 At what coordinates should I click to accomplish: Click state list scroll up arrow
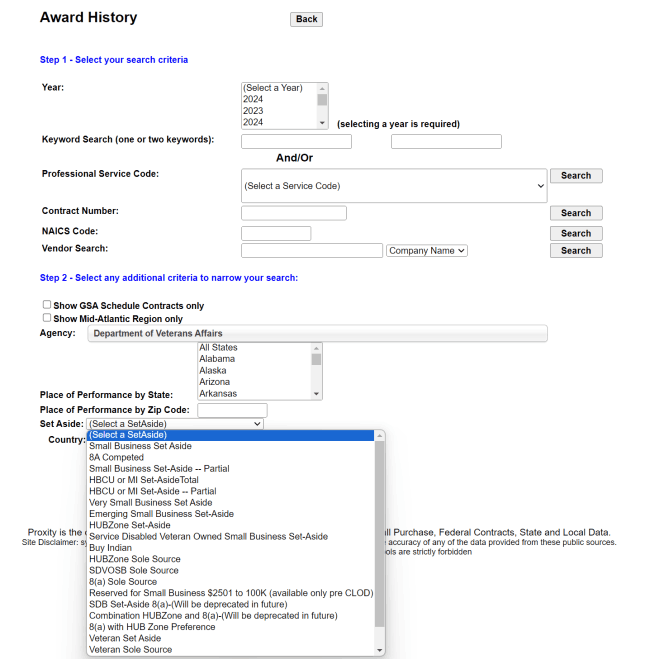coord(316,348)
